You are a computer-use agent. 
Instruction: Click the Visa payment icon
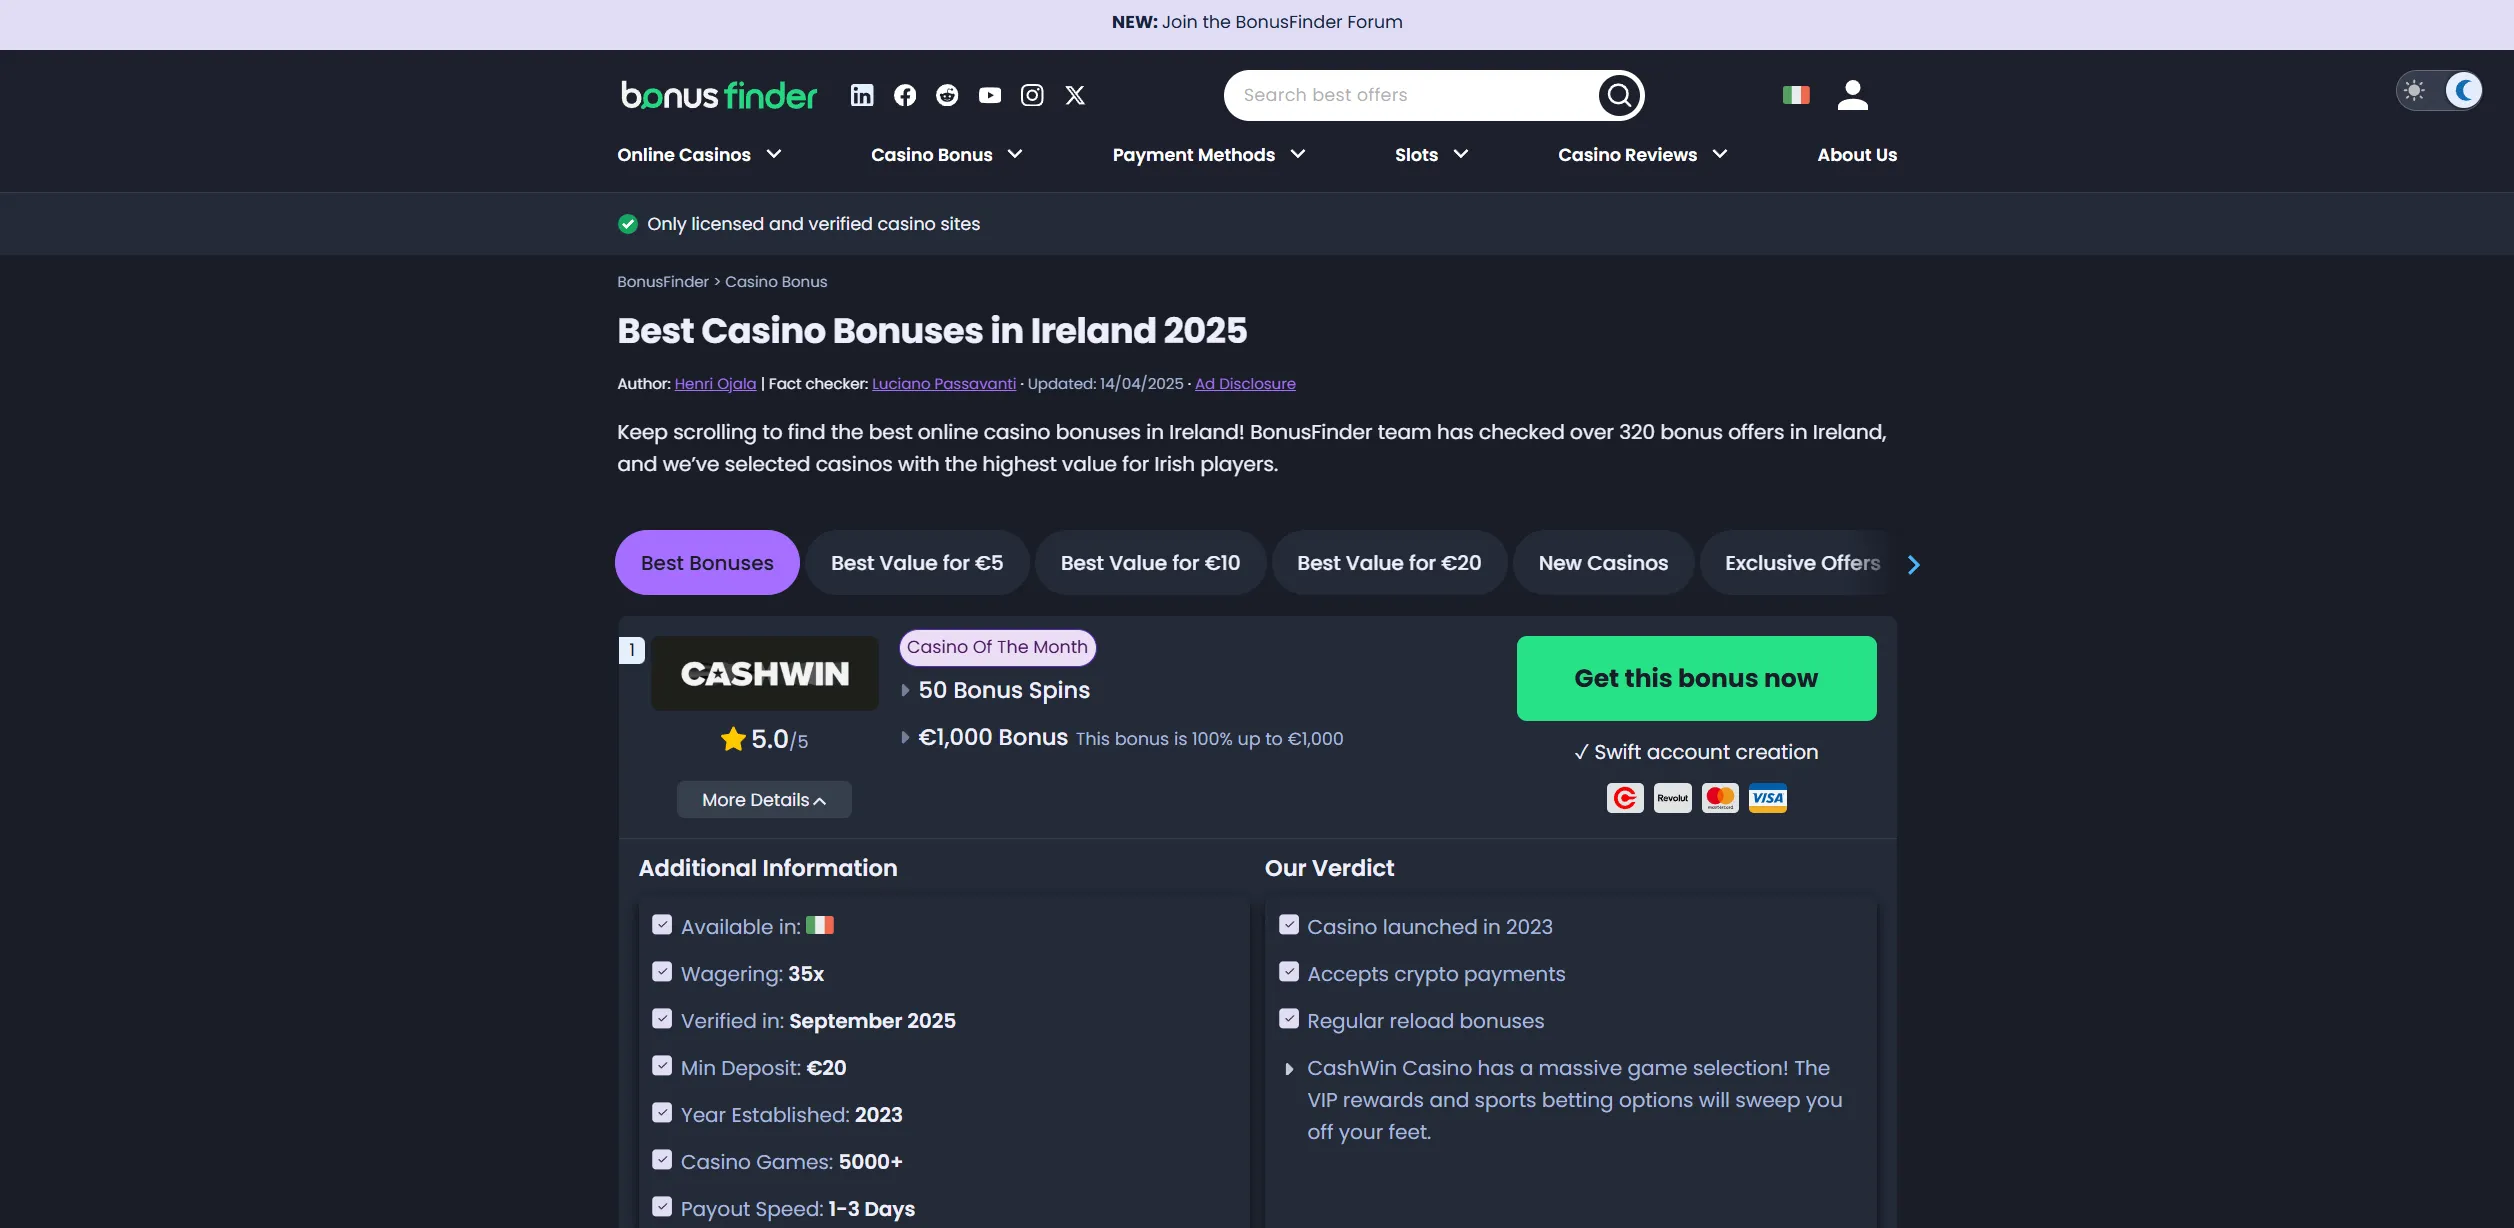[x=1768, y=798]
